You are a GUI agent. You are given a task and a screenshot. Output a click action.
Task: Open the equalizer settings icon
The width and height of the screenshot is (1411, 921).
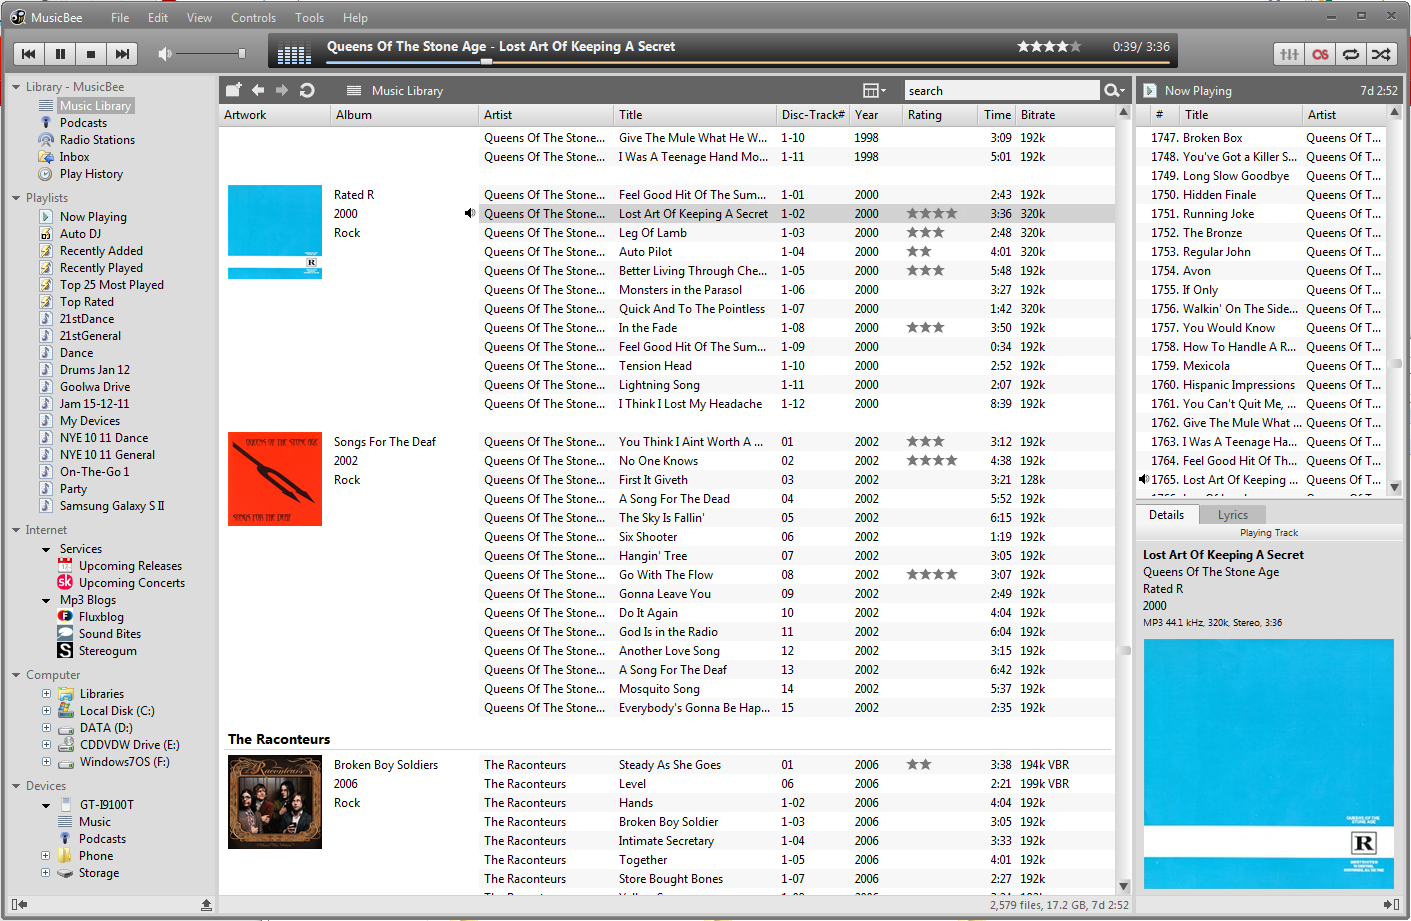(1289, 54)
